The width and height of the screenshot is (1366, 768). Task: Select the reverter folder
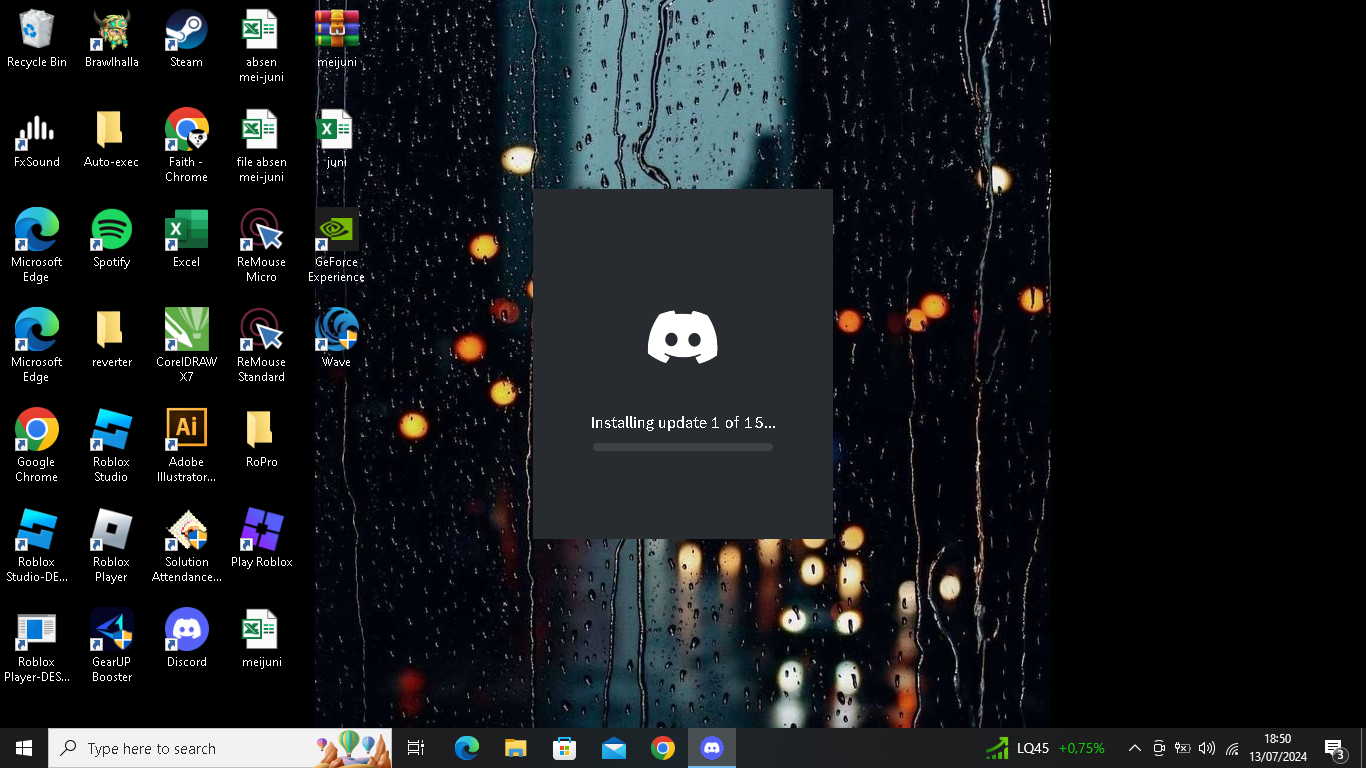[112, 340]
